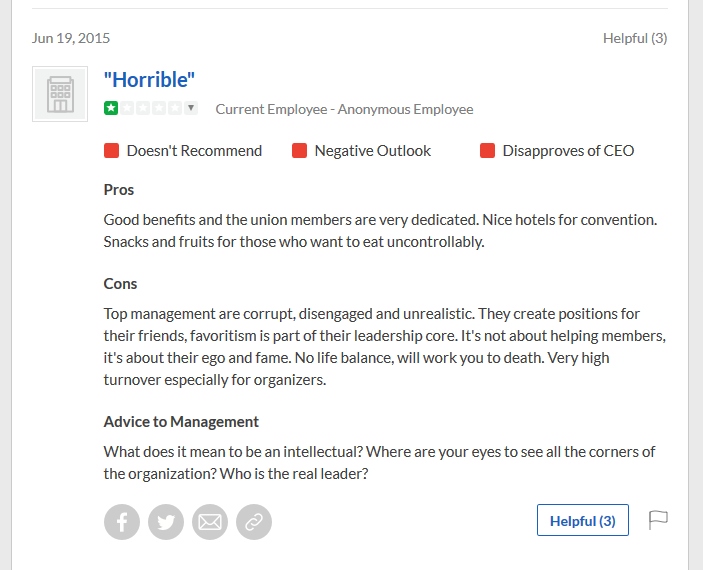Image resolution: width=703 pixels, height=570 pixels.
Task: Click the Jun 19, 2015 review date
Action: pos(71,38)
